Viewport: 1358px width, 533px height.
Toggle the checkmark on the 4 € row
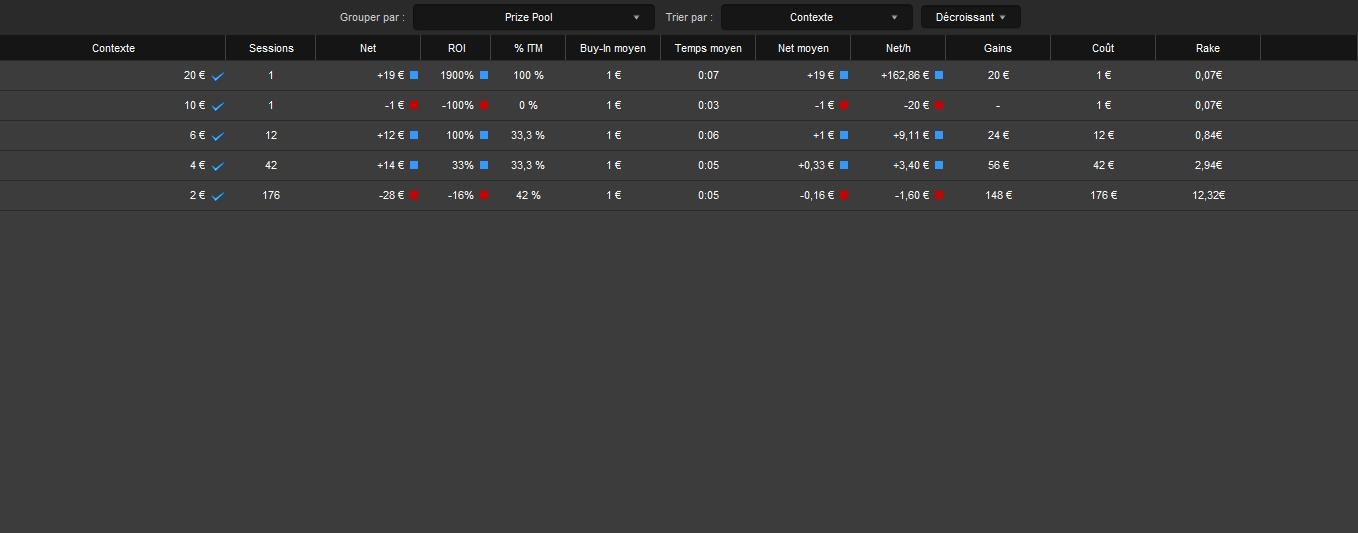(217, 166)
